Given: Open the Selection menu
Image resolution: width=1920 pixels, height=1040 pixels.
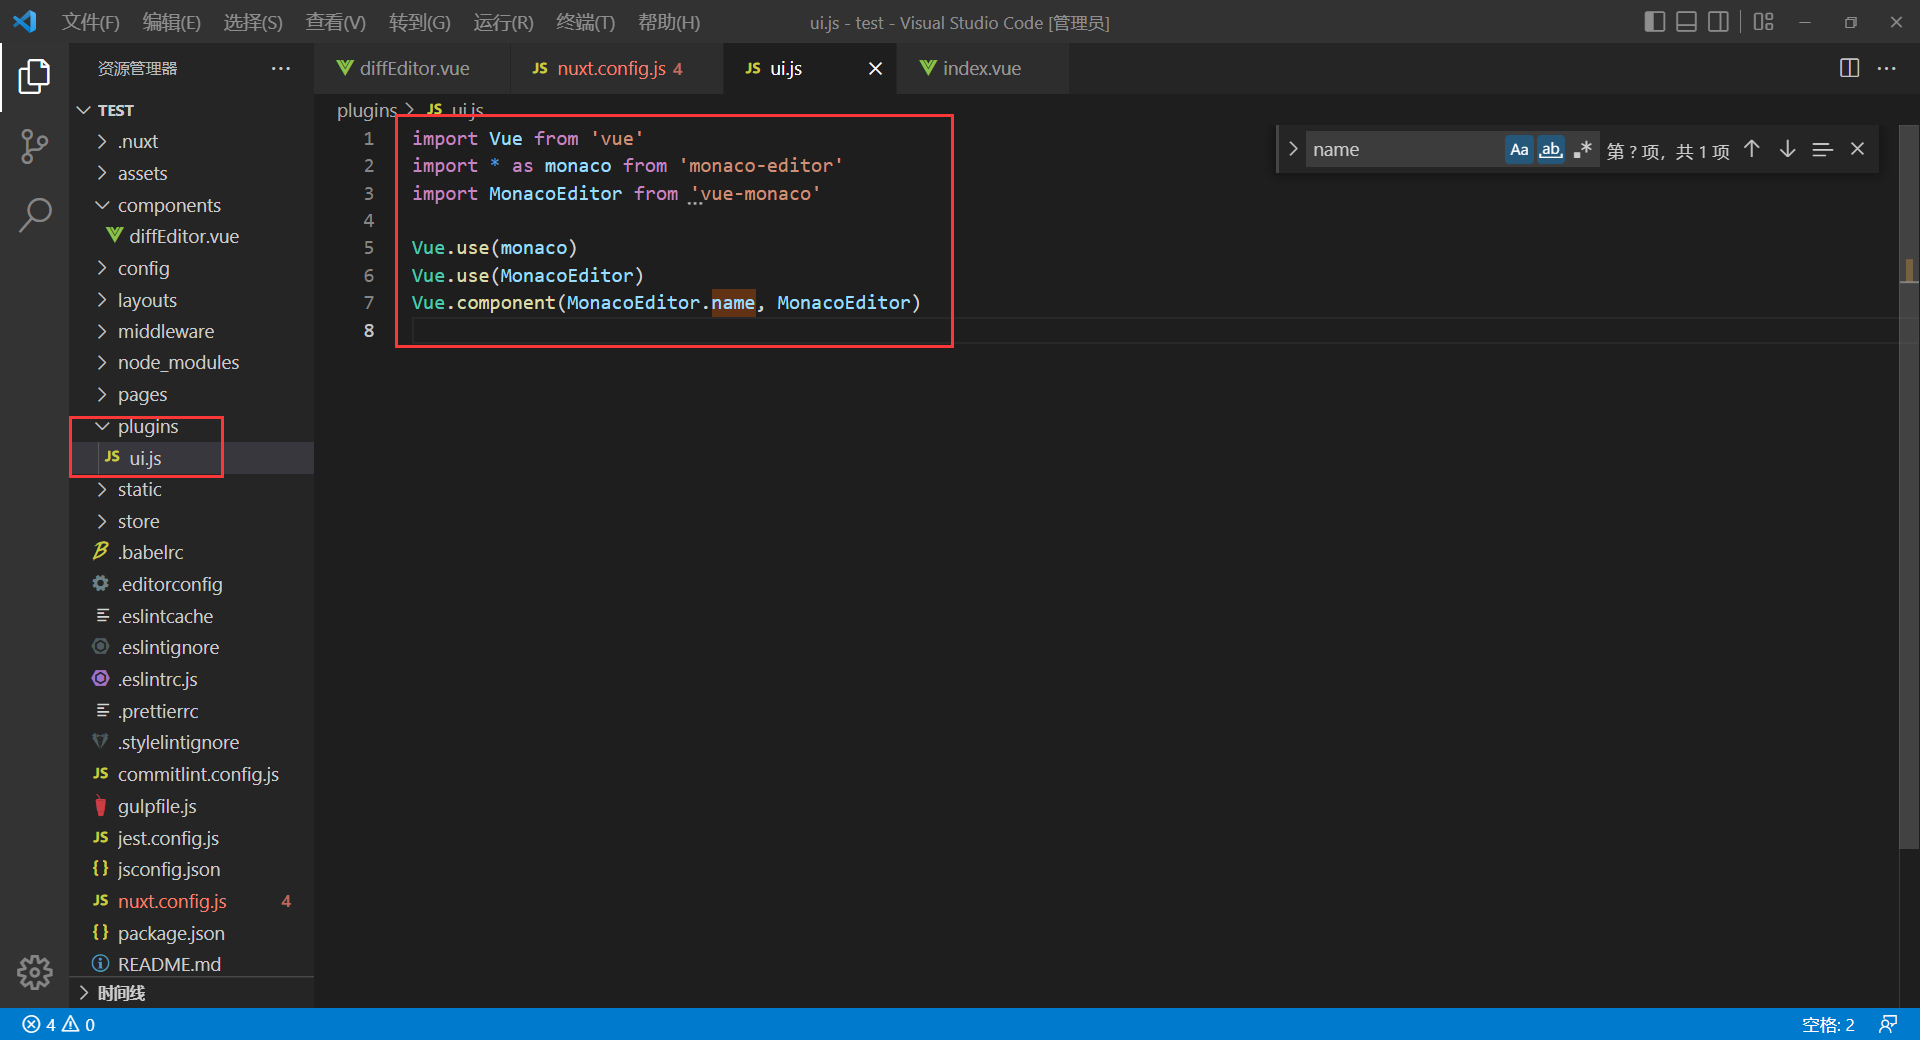Looking at the screenshot, I should coord(253,22).
